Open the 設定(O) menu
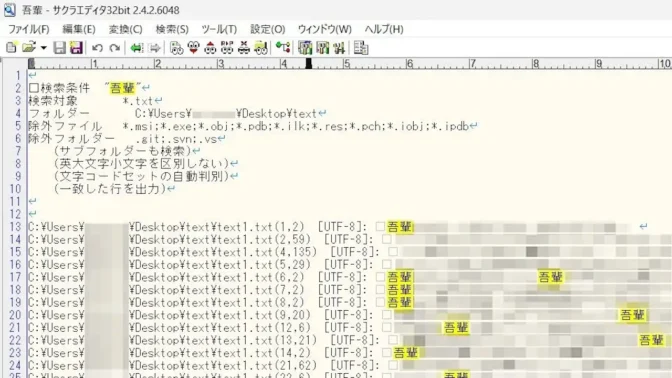The height and width of the screenshot is (378, 672). (267, 29)
